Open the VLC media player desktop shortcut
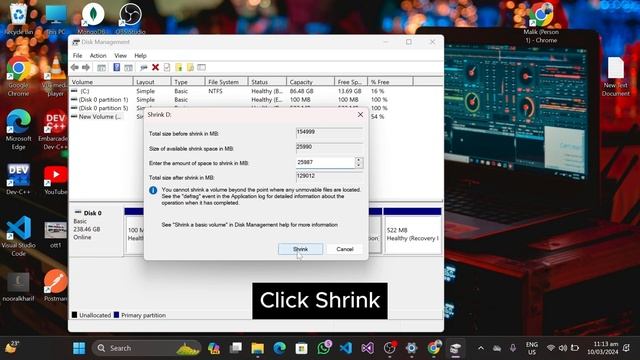Screen dimensions: 640x360 pyautogui.click(x=56, y=76)
